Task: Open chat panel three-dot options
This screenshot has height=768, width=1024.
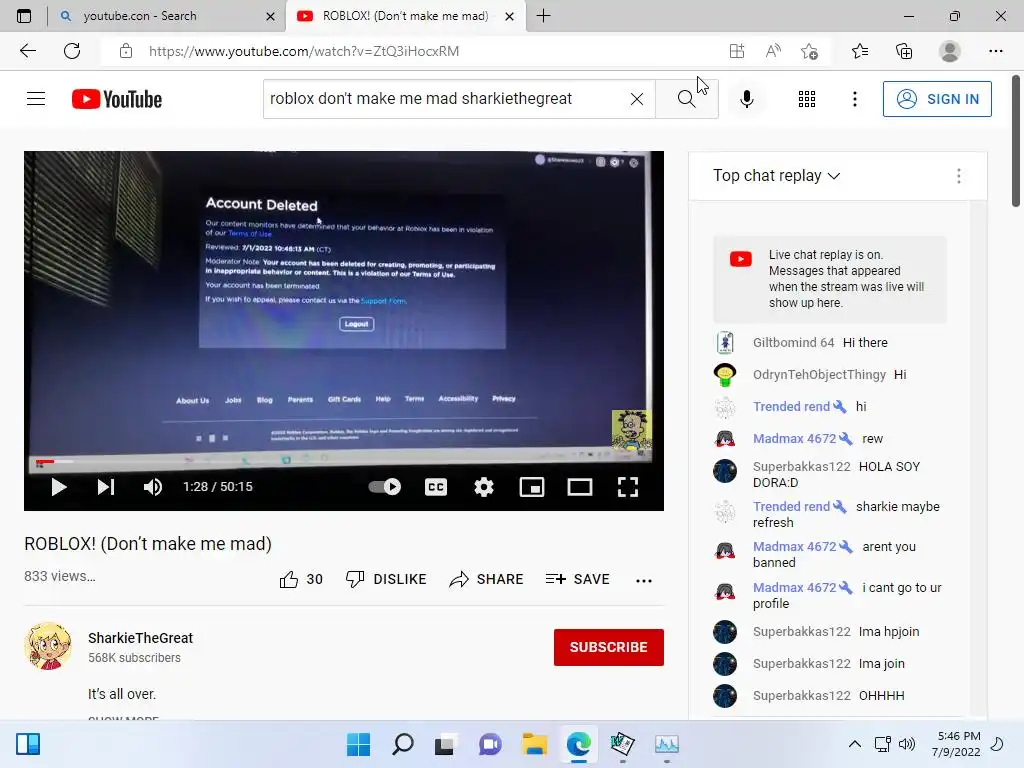Action: (x=959, y=176)
